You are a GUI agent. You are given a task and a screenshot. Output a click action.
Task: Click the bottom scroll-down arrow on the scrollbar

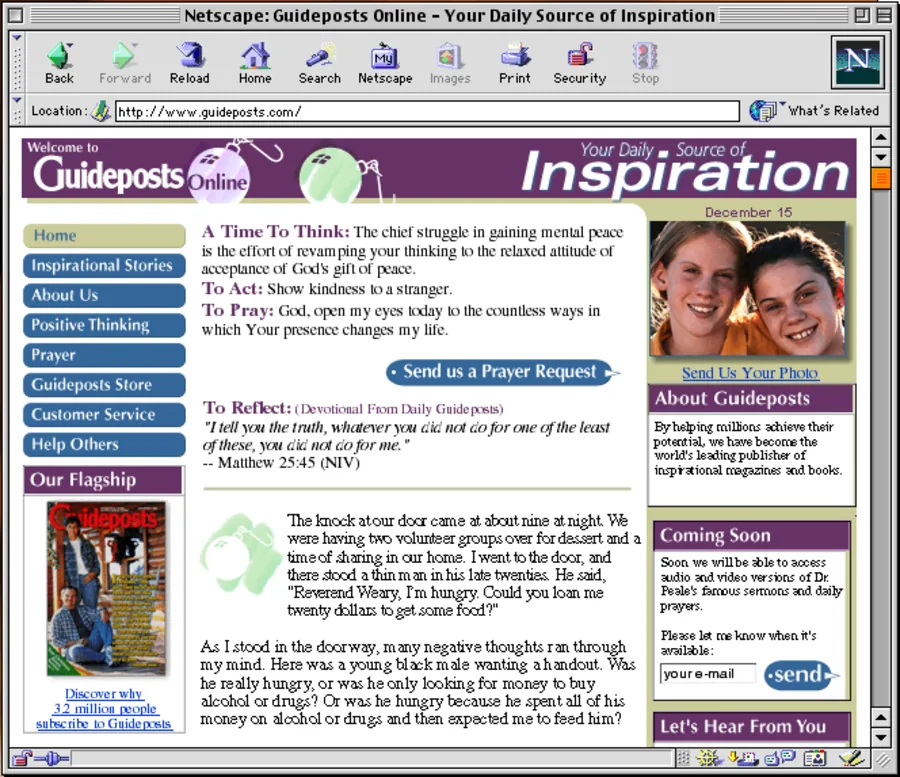[x=880, y=736]
